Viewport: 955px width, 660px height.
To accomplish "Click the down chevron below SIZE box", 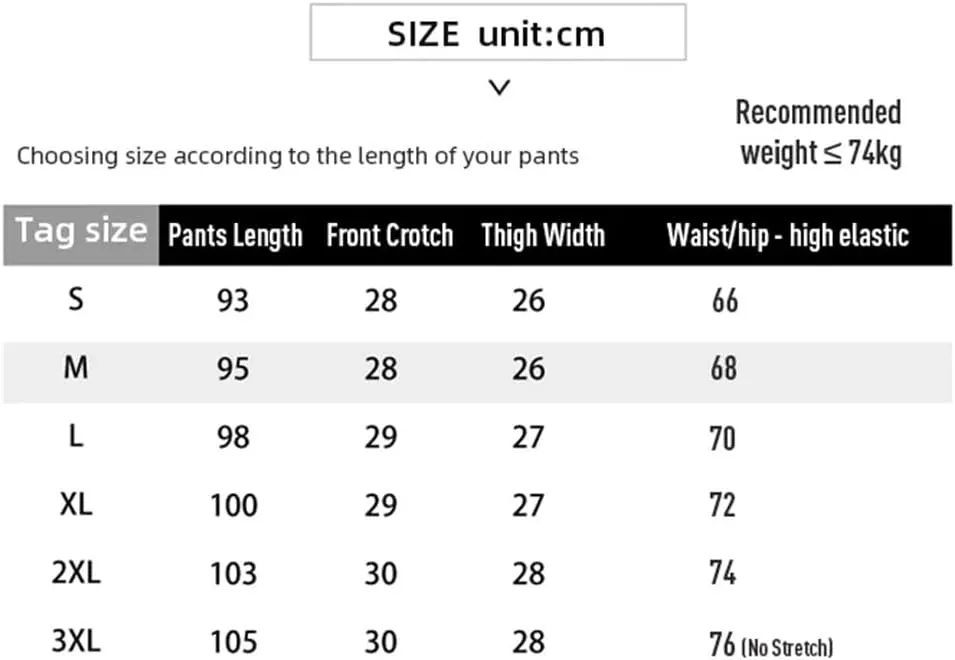I will [500, 88].
